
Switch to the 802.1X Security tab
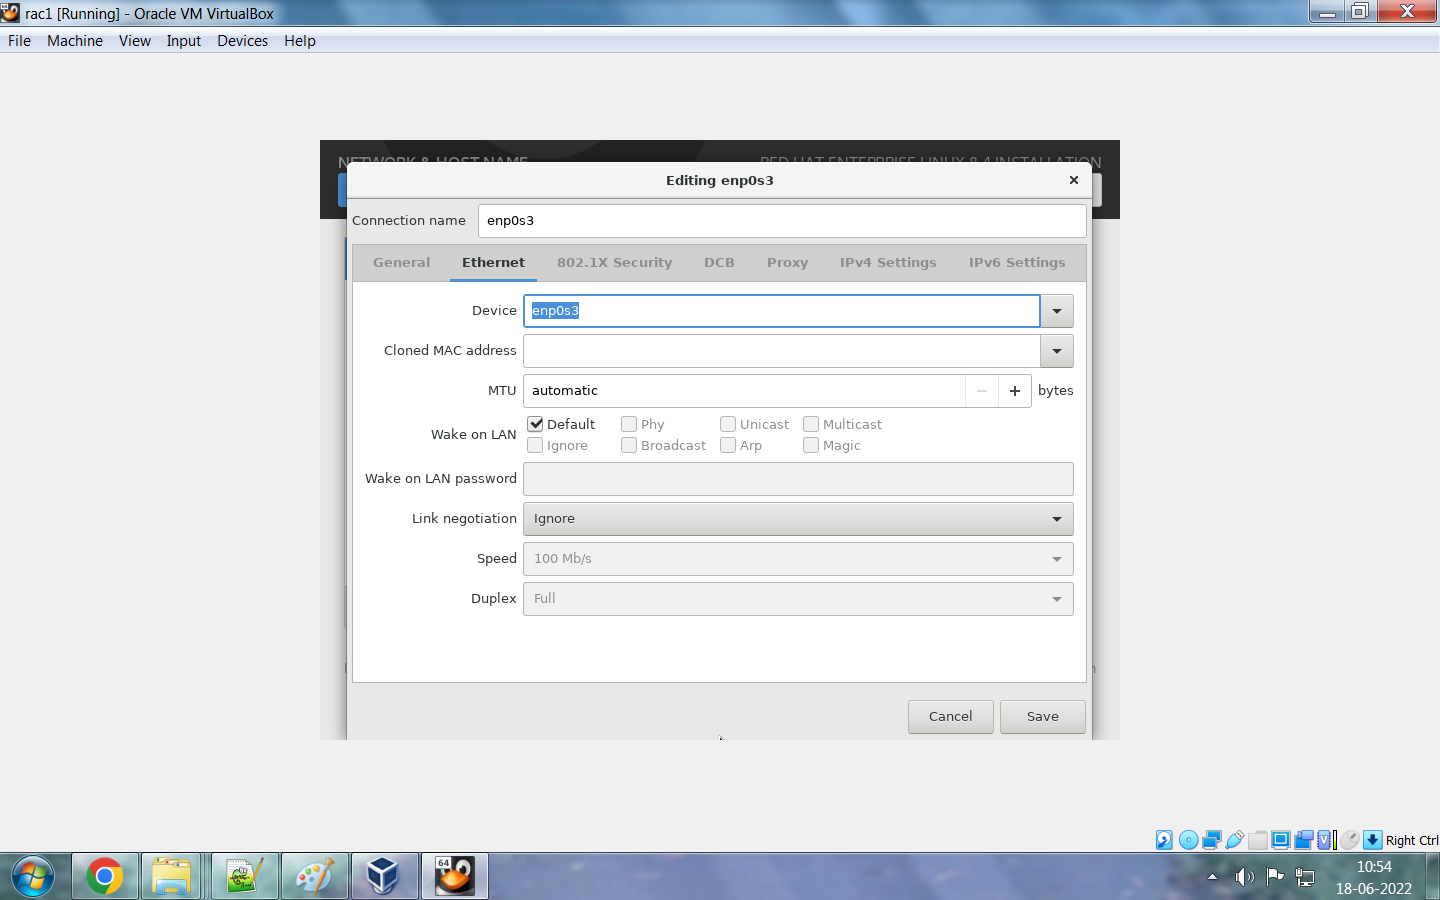pyautogui.click(x=614, y=262)
